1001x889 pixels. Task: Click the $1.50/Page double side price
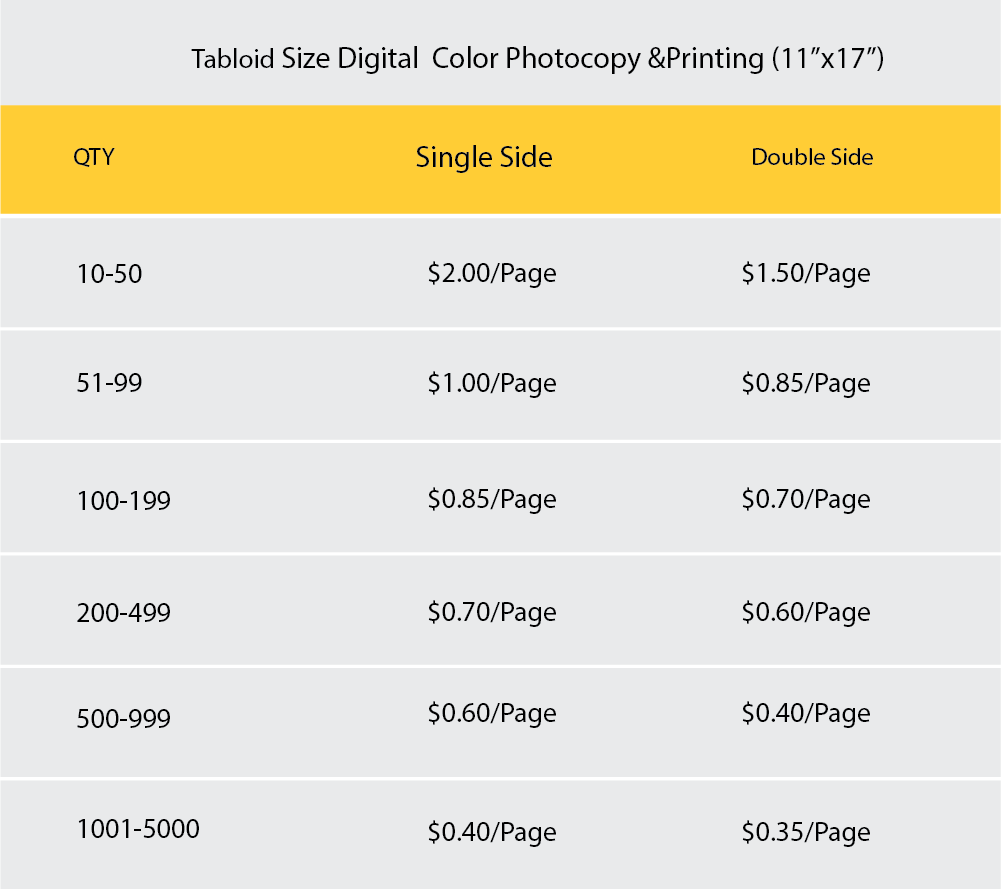click(x=805, y=273)
